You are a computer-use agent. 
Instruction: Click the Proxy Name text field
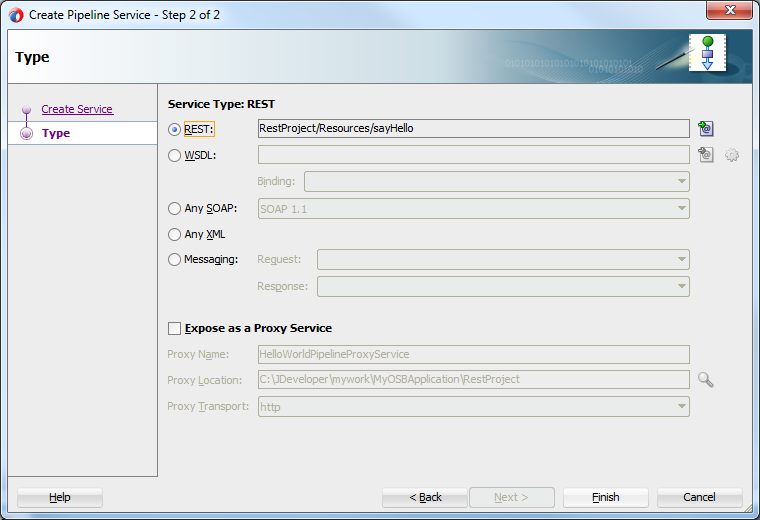(x=474, y=354)
